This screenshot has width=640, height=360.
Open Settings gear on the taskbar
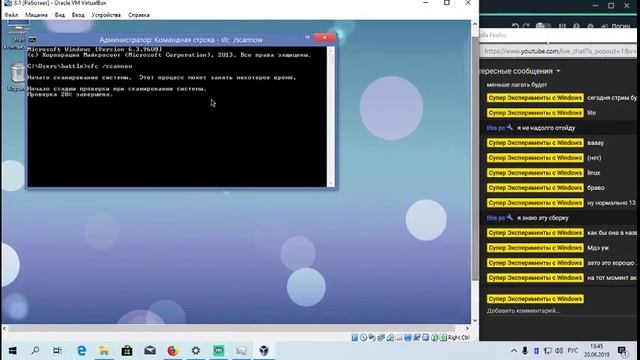tap(196, 351)
